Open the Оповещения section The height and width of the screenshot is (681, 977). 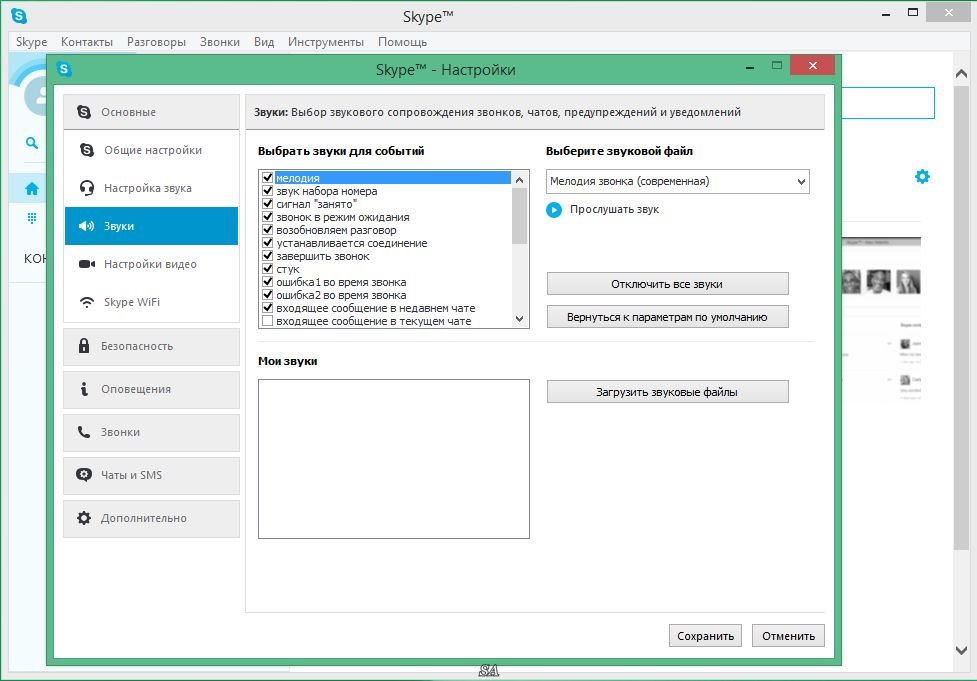(151, 389)
